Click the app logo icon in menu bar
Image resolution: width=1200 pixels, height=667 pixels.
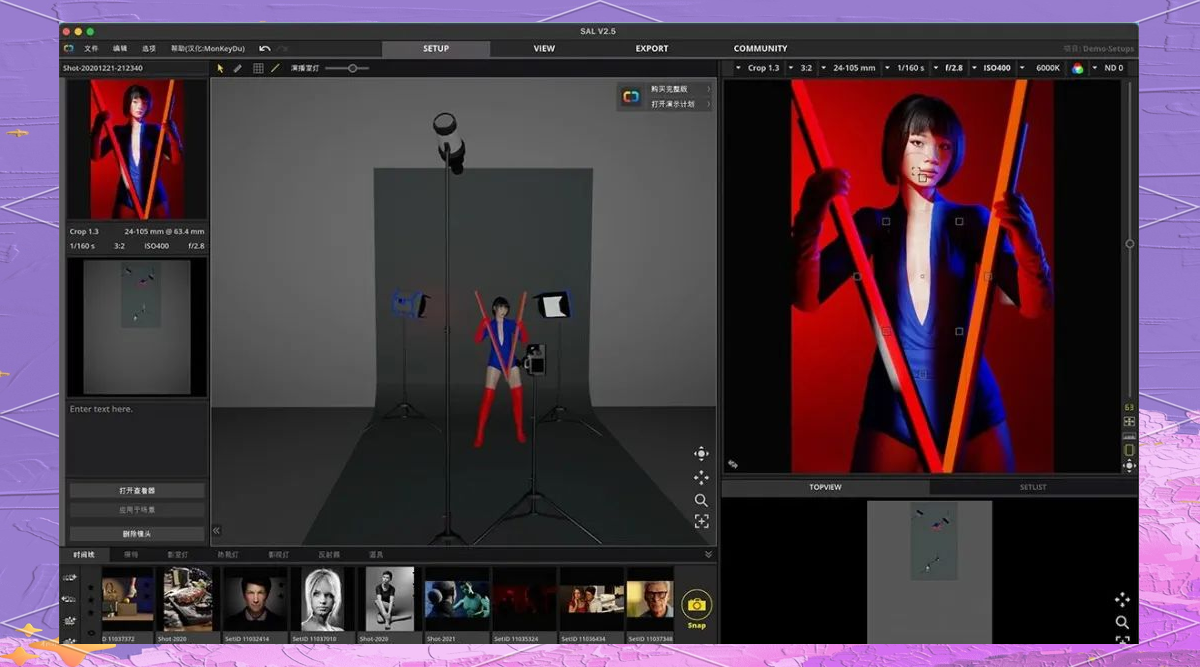click(69, 48)
